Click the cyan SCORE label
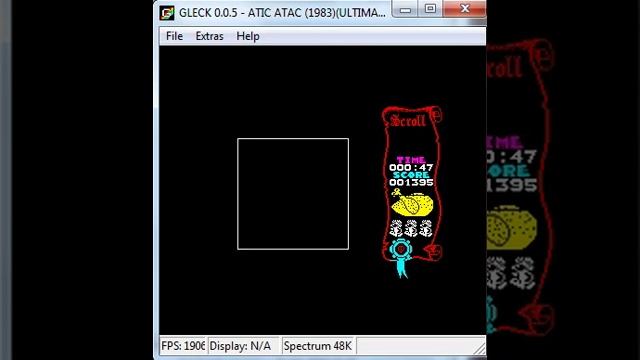640x360 pixels. pos(411,175)
